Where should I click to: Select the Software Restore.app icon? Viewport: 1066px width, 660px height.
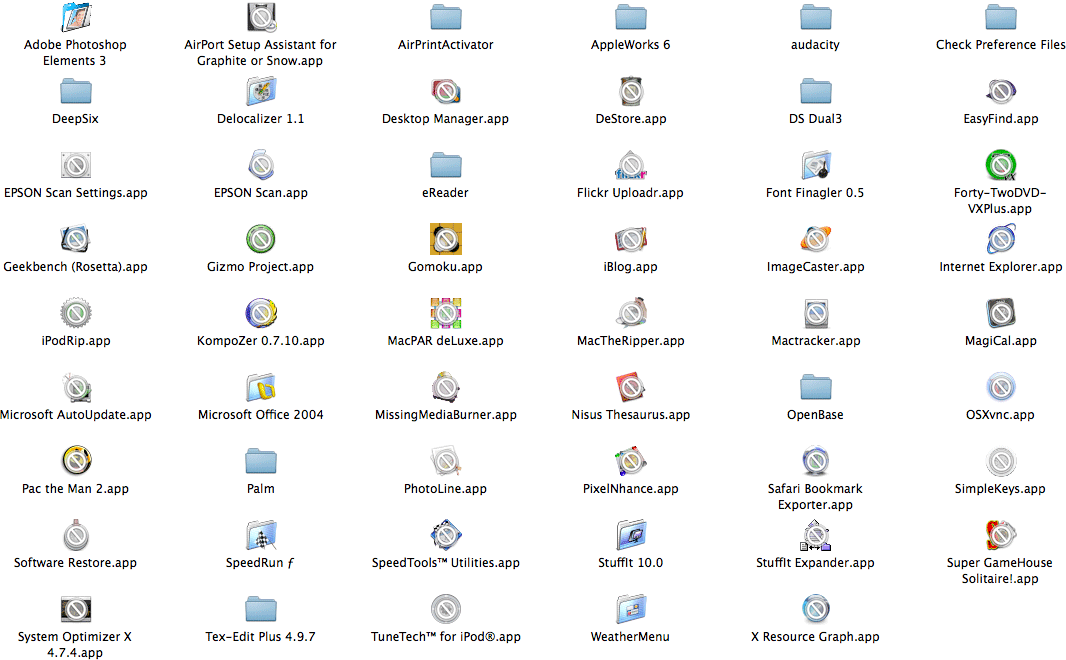click(76, 536)
